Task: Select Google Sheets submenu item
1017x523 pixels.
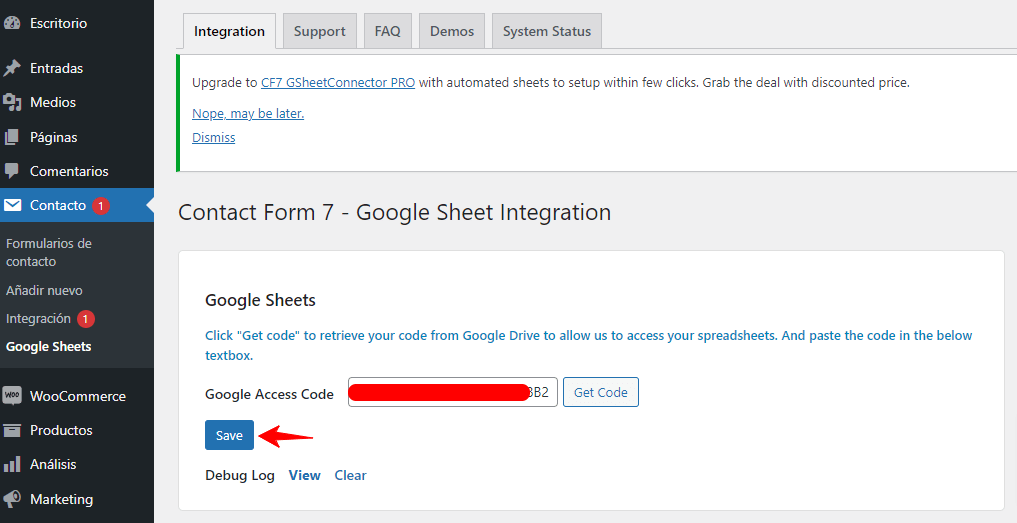Action: pos(49,347)
